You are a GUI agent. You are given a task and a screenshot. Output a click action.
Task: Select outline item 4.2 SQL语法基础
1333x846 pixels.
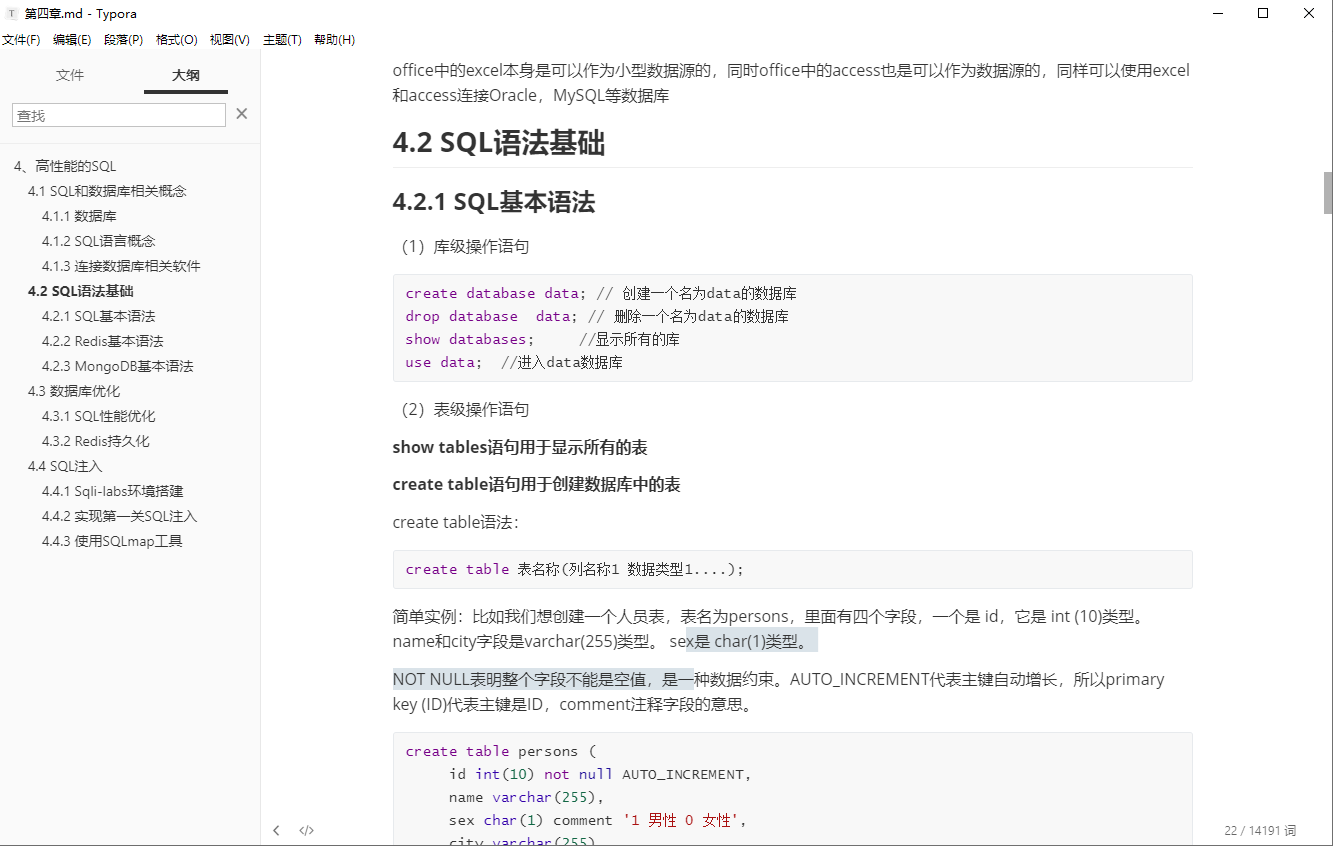point(80,291)
